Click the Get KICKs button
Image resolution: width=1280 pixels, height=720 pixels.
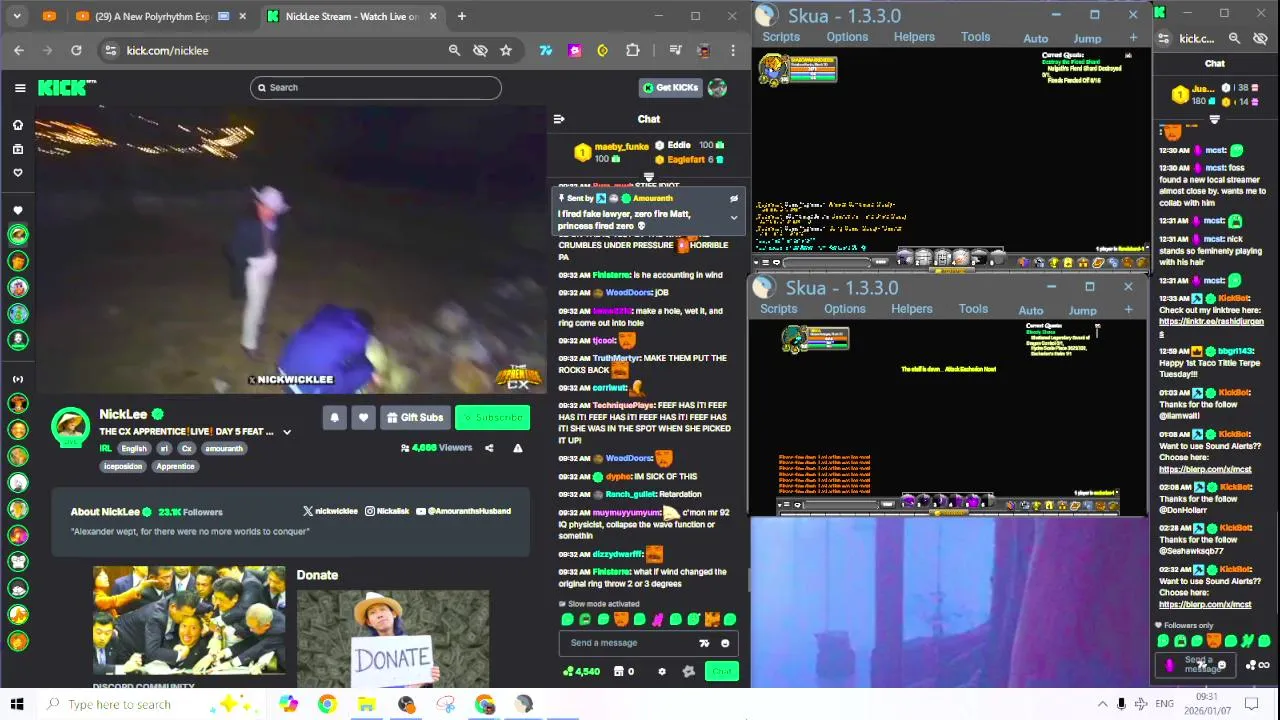pos(670,88)
